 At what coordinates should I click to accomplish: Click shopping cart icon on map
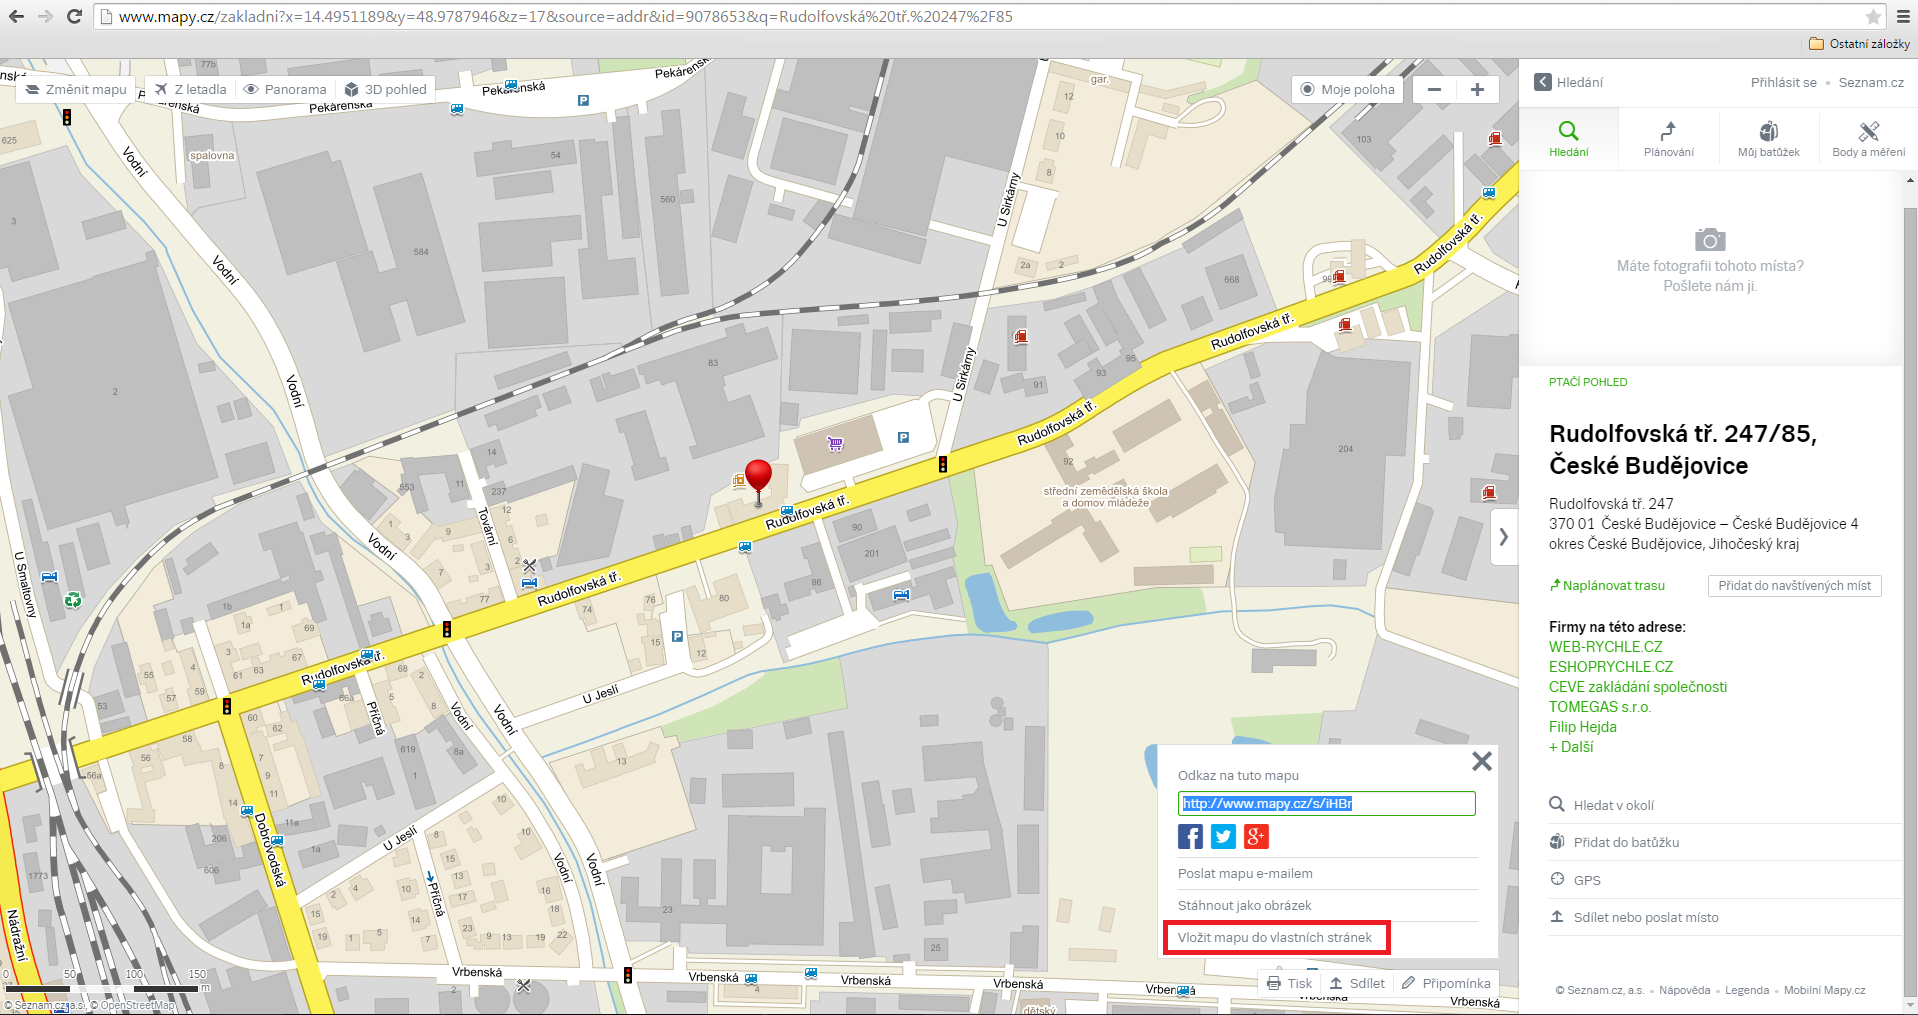tap(835, 443)
